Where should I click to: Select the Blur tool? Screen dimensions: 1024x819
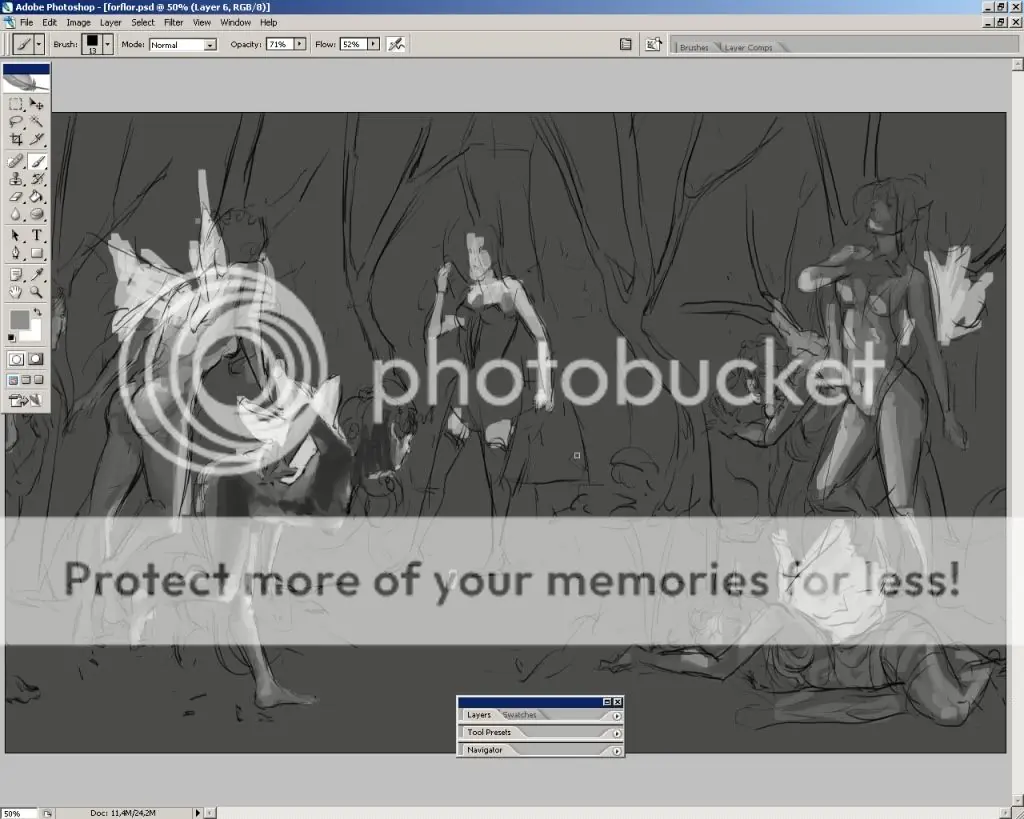pyautogui.click(x=16, y=214)
